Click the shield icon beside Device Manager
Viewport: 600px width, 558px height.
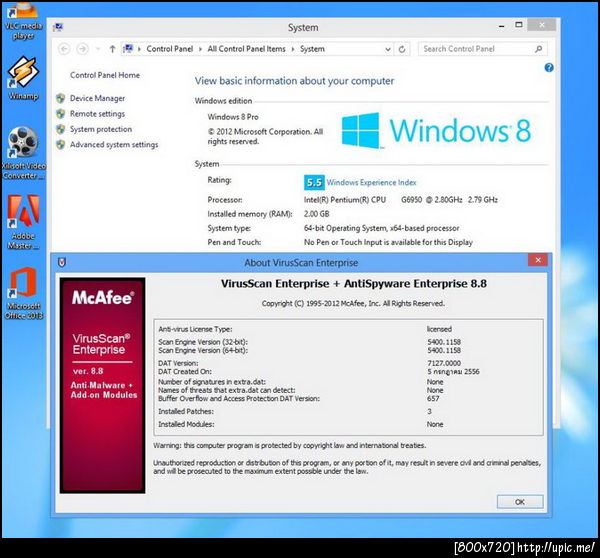click(60, 98)
